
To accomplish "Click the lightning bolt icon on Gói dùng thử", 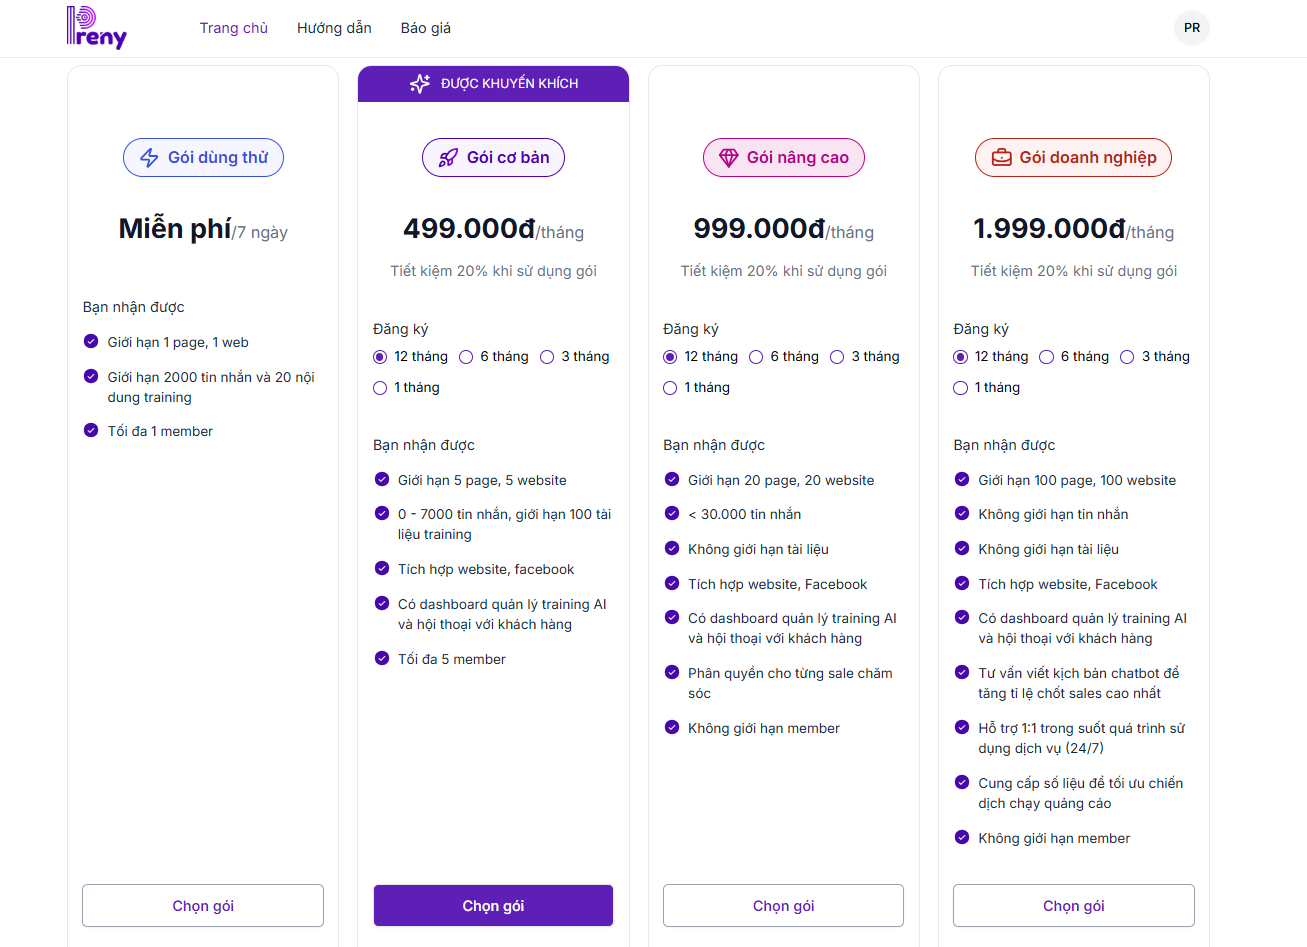I will pos(149,158).
